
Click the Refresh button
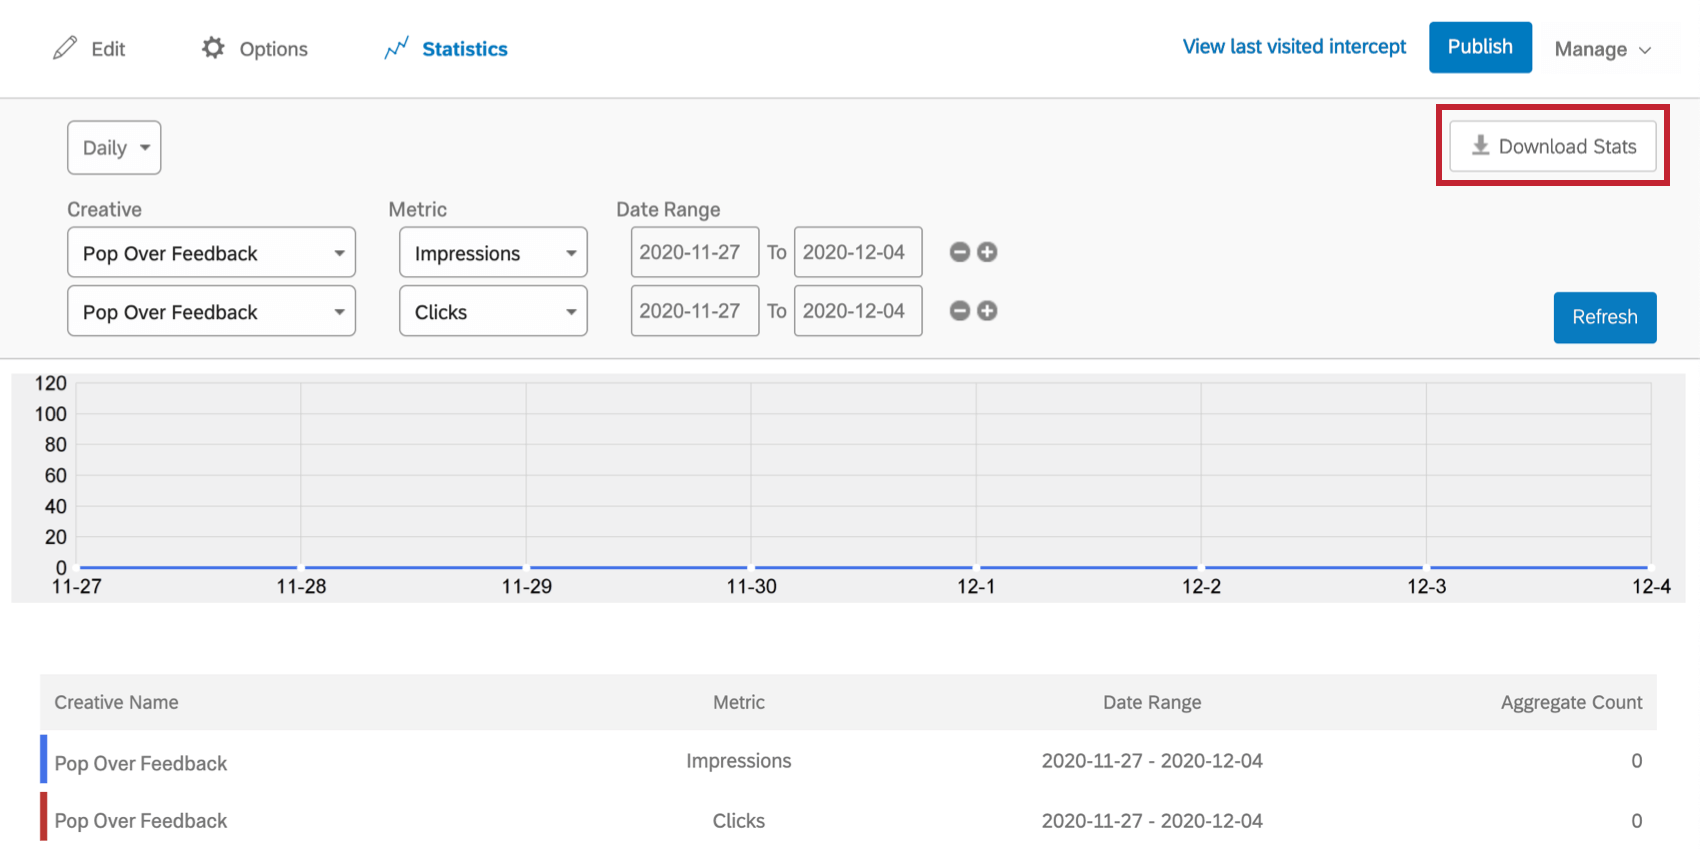(x=1604, y=317)
